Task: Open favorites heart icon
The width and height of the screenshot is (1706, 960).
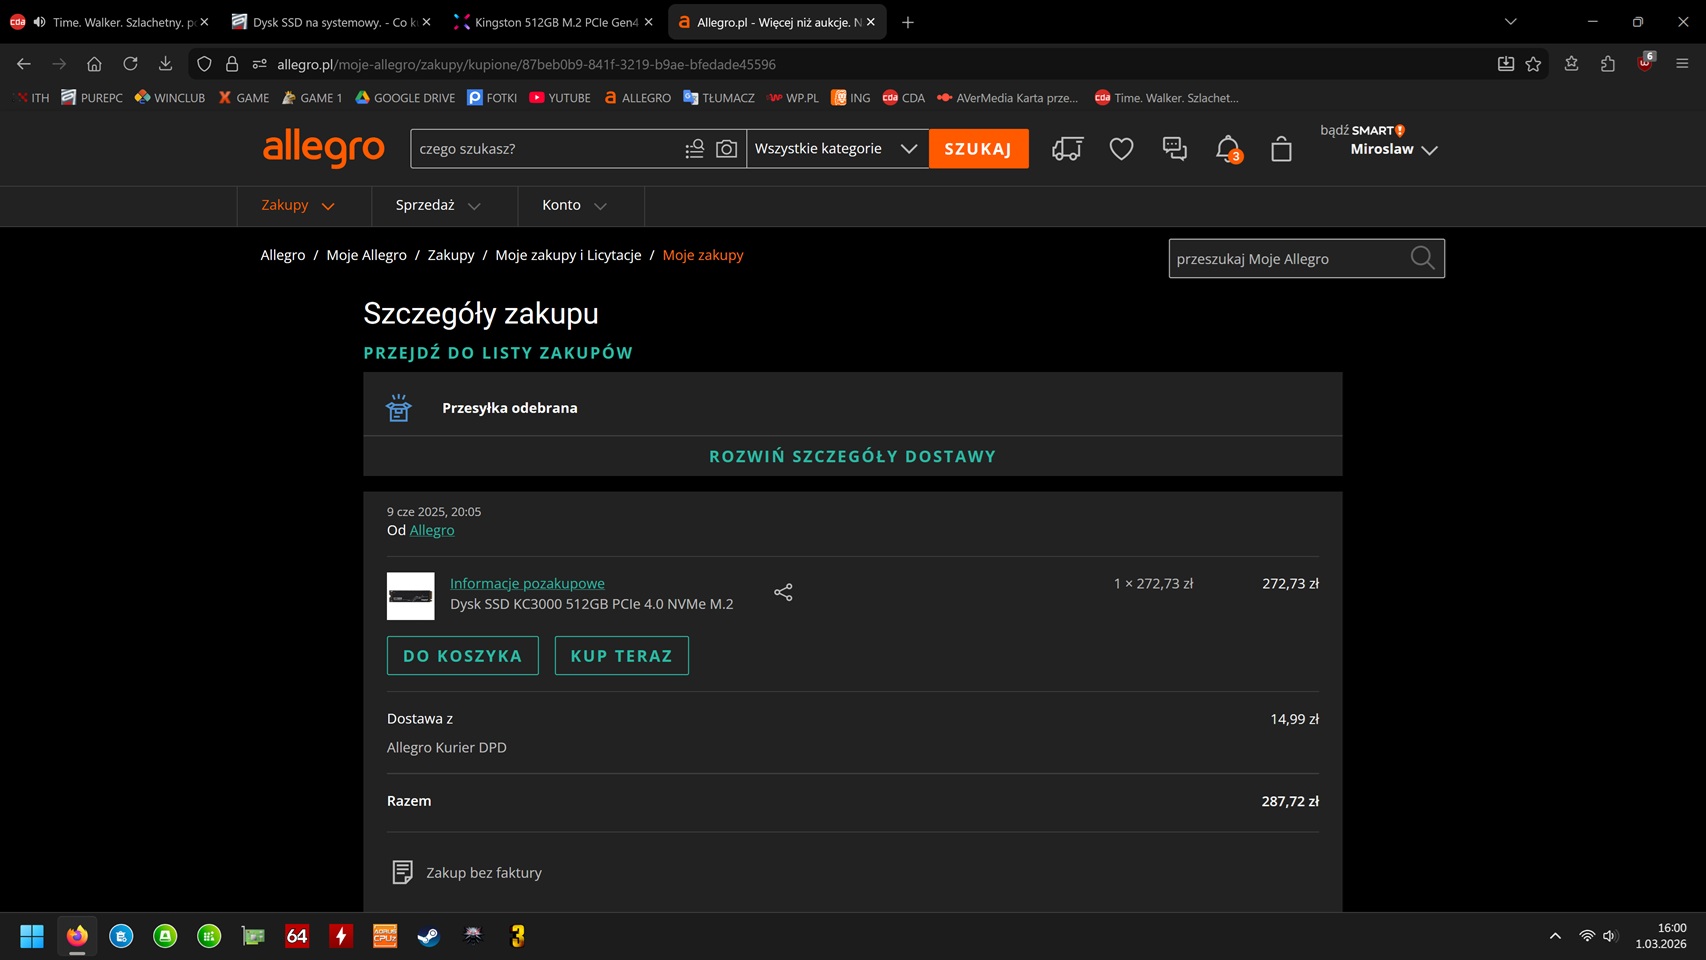Action: pos(1121,149)
